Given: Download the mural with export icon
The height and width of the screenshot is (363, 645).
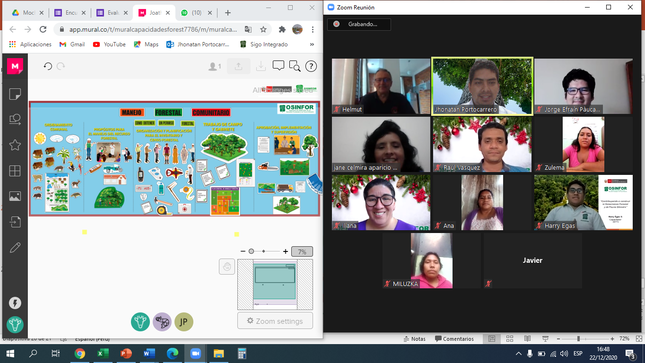Looking at the screenshot, I should click(x=261, y=66).
